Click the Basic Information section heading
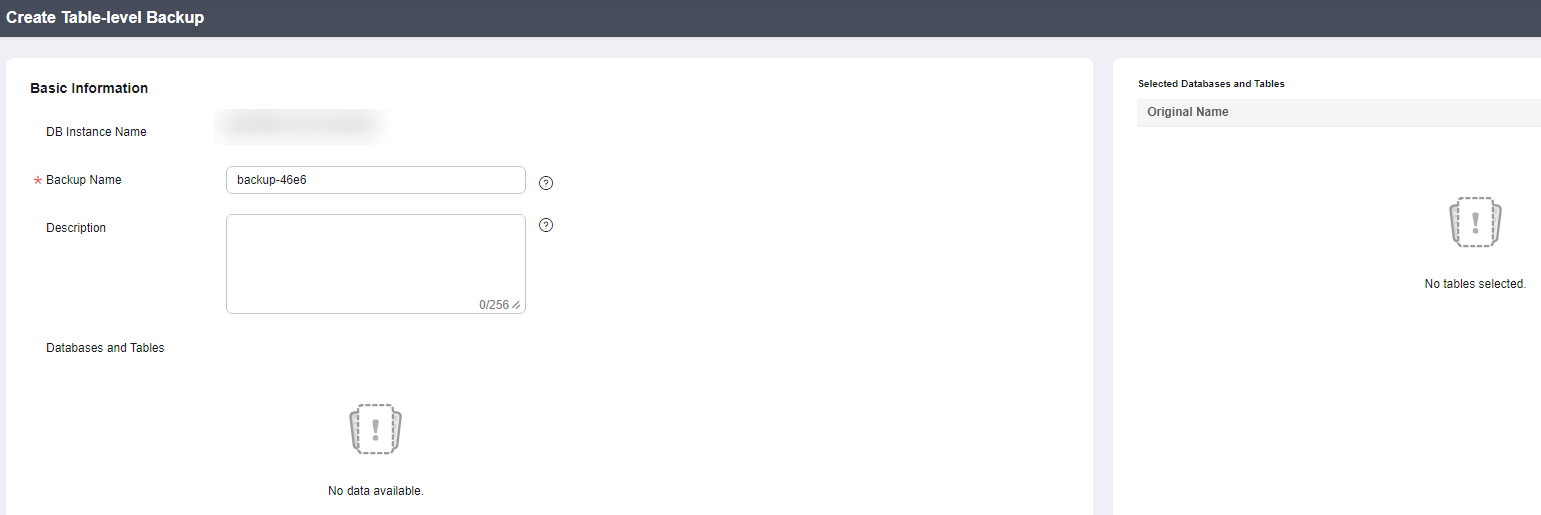This screenshot has width=1541, height=515. (x=89, y=88)
